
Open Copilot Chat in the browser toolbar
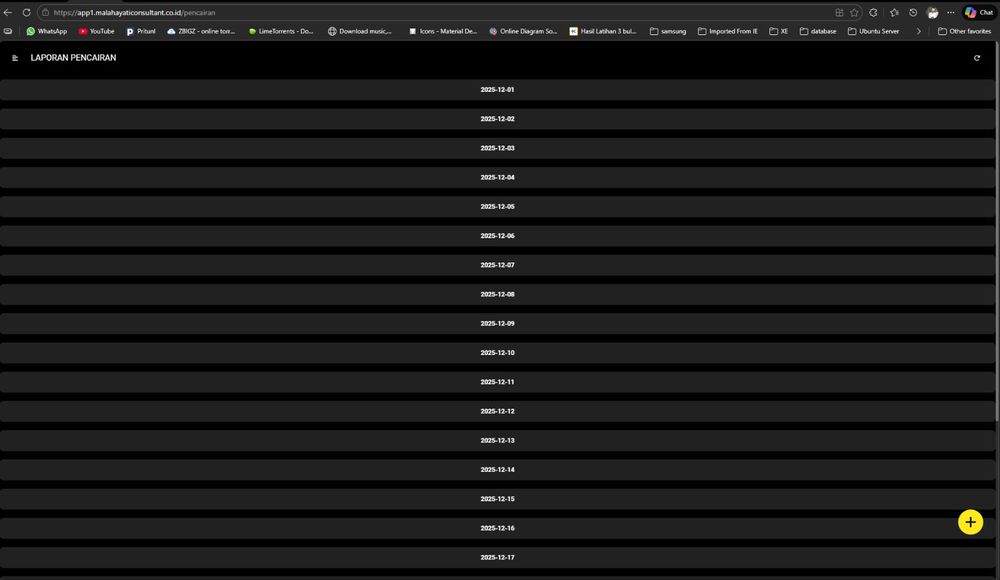(979, 12)
